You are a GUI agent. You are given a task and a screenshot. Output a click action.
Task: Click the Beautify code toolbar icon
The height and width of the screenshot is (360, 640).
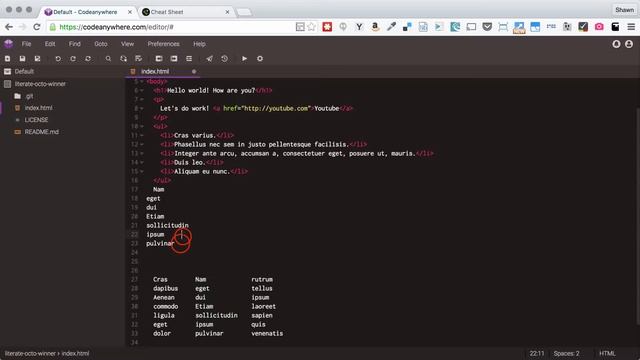coord(138,59)
